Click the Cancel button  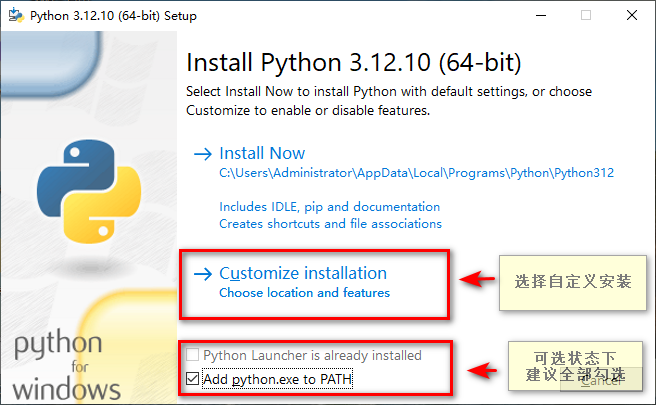601,380
